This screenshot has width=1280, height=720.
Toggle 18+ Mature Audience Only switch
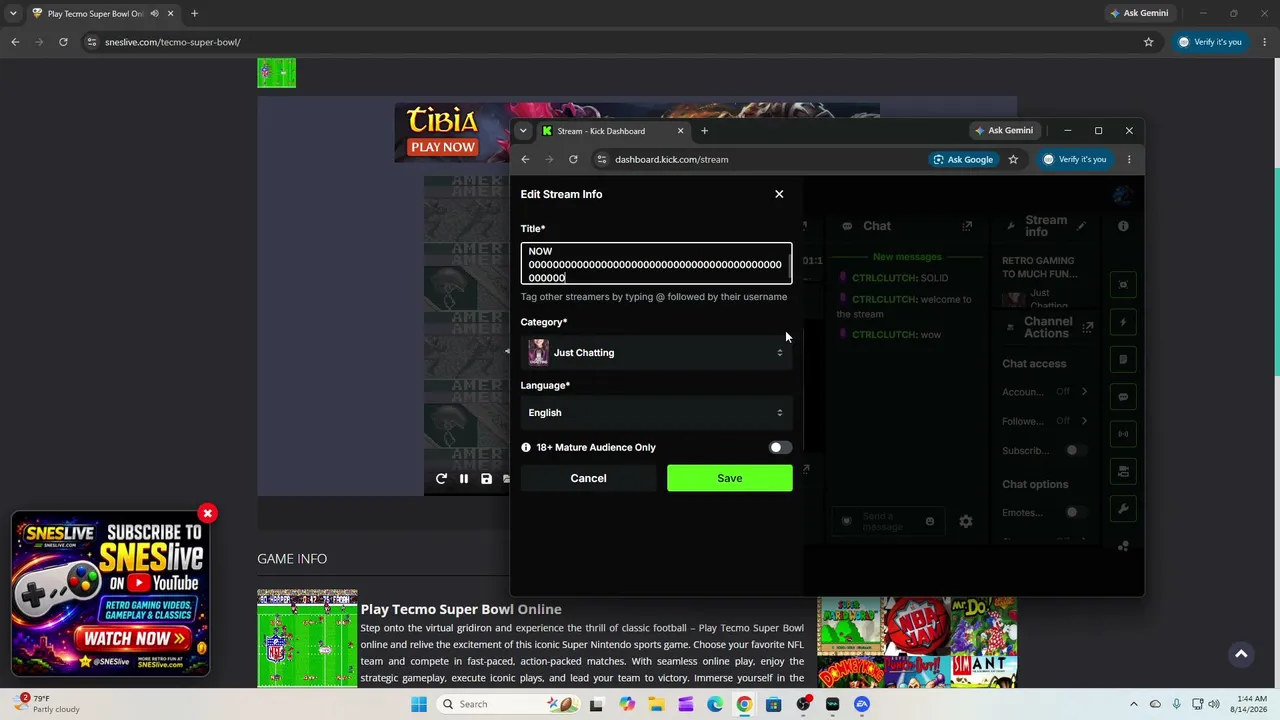tap(780, 447)
